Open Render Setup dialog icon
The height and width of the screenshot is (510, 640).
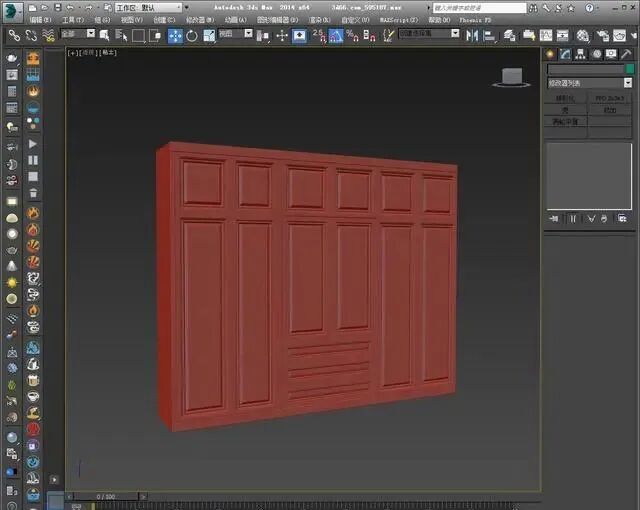(x=602, y=36)
